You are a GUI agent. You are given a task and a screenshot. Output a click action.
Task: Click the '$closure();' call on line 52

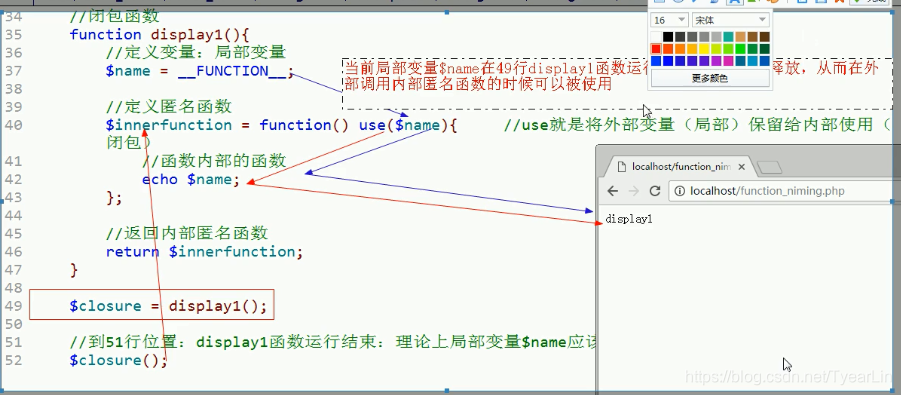[118, 361]
